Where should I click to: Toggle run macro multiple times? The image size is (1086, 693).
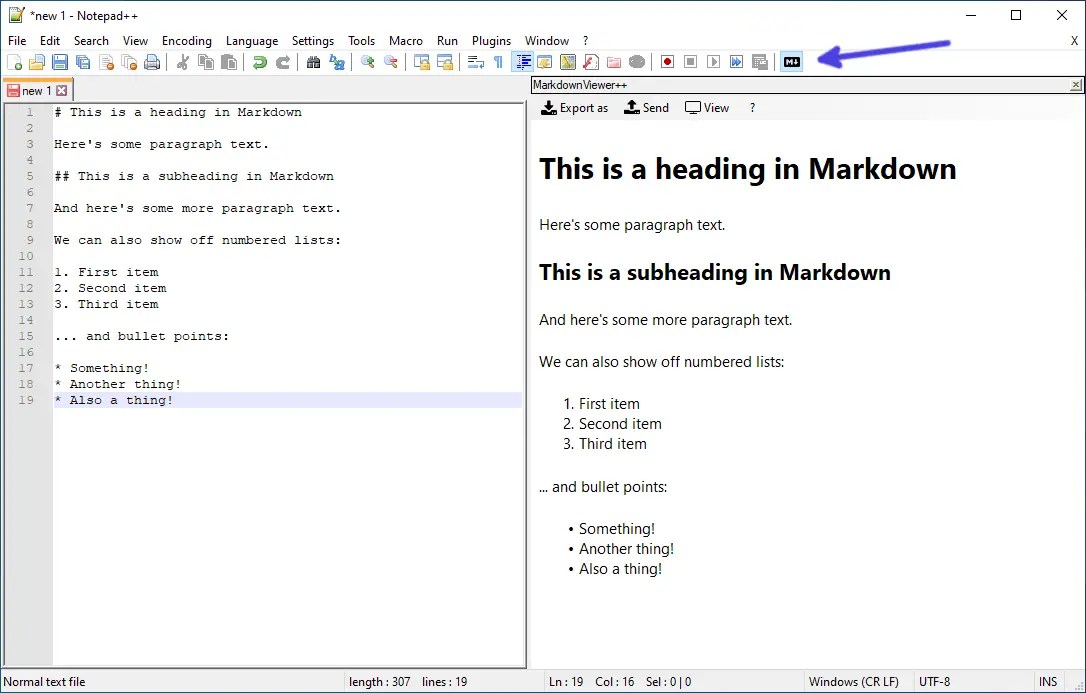click(x=737, y=61)
